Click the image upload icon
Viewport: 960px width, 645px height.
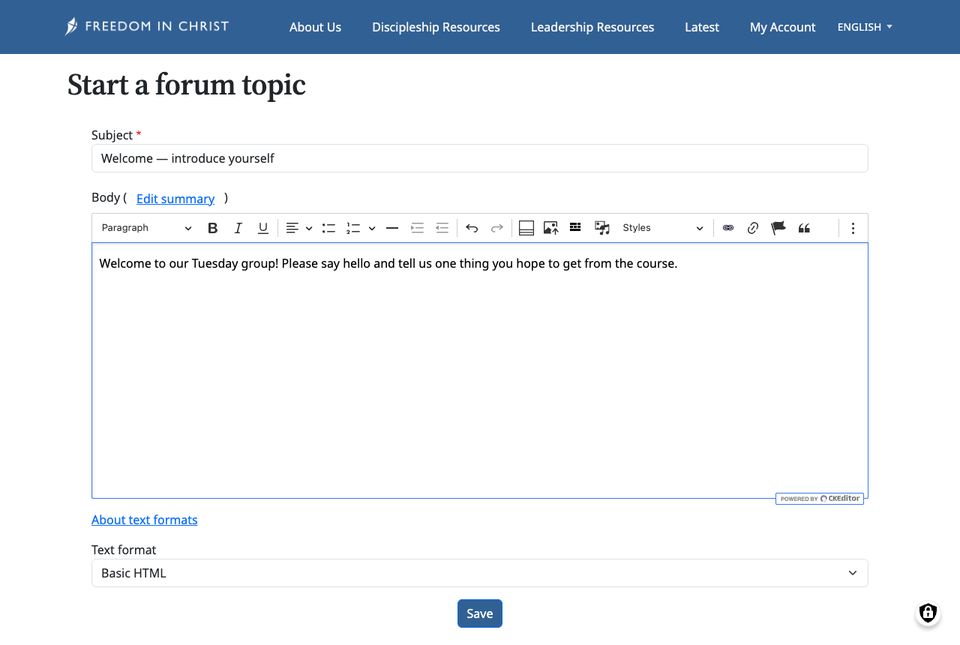pyautogui.click(x=550, y=228)
